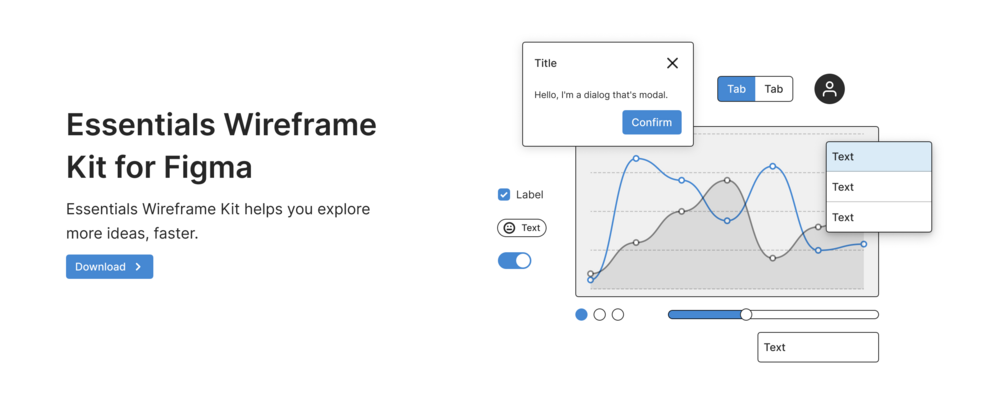Select the filled blue radio button
This screenshot has width=1005, height=408.
point(582,315)
